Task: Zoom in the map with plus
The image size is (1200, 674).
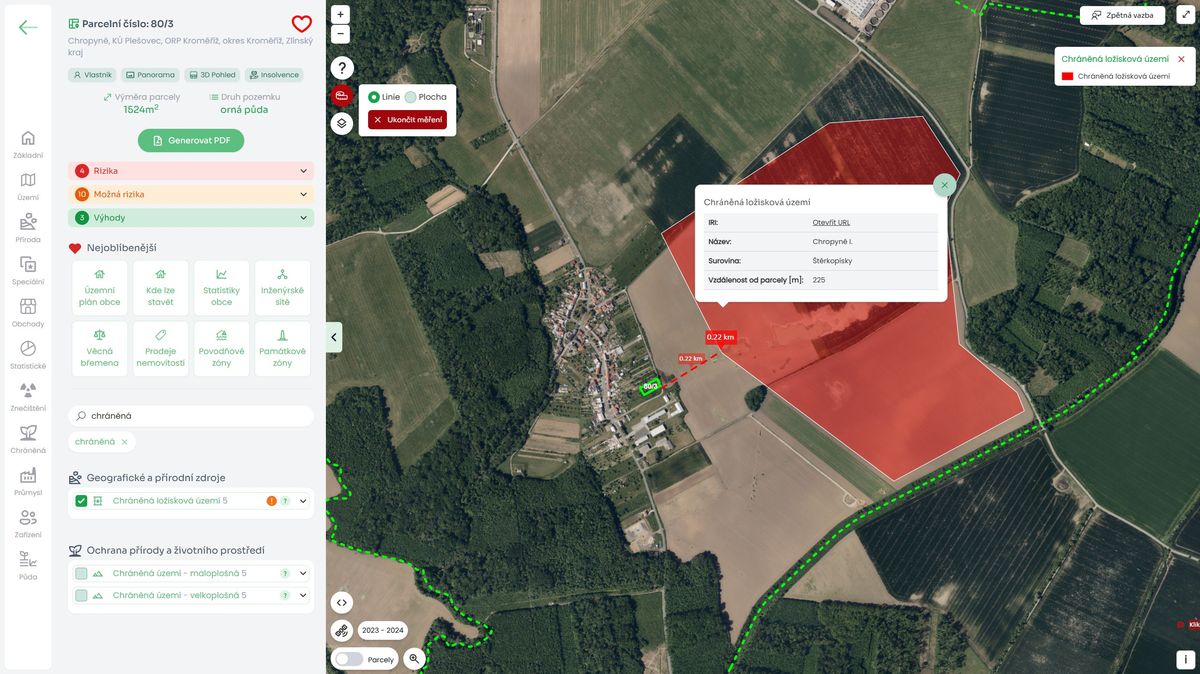Action: [x=341, y=15]
